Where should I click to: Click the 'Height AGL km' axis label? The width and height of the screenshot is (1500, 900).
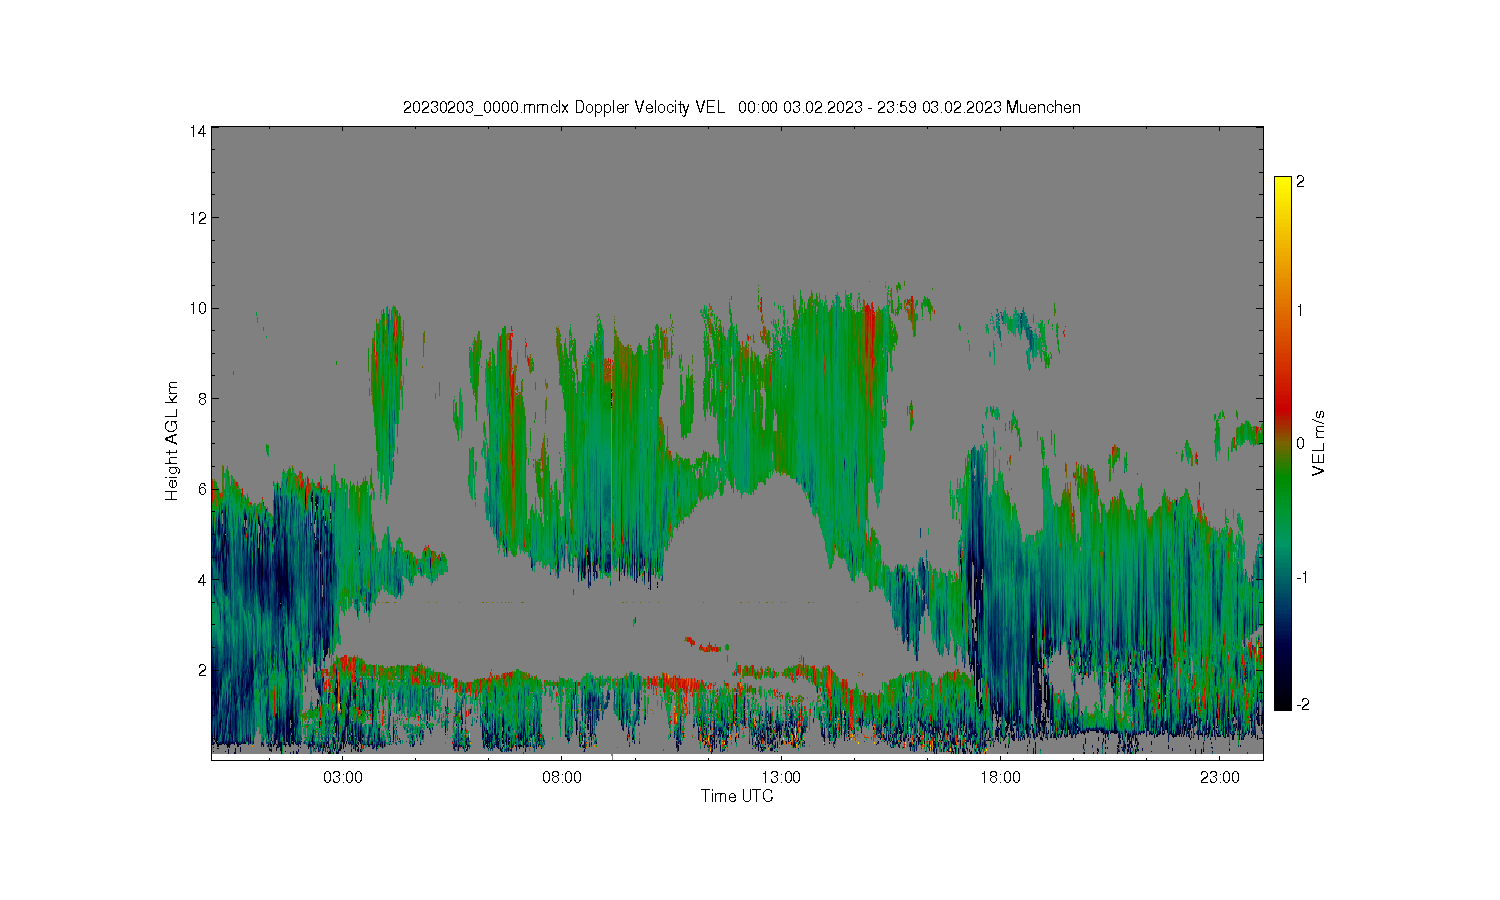[172, 441]
